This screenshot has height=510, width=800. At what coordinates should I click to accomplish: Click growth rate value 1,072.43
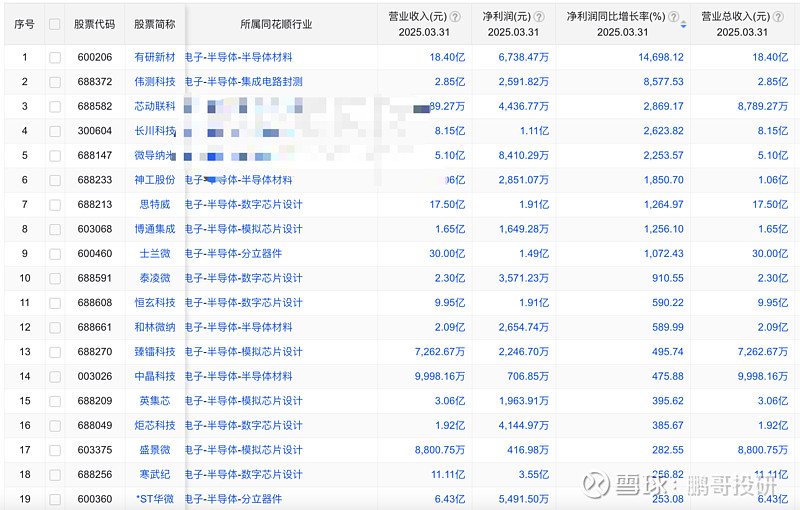point(663,253)
